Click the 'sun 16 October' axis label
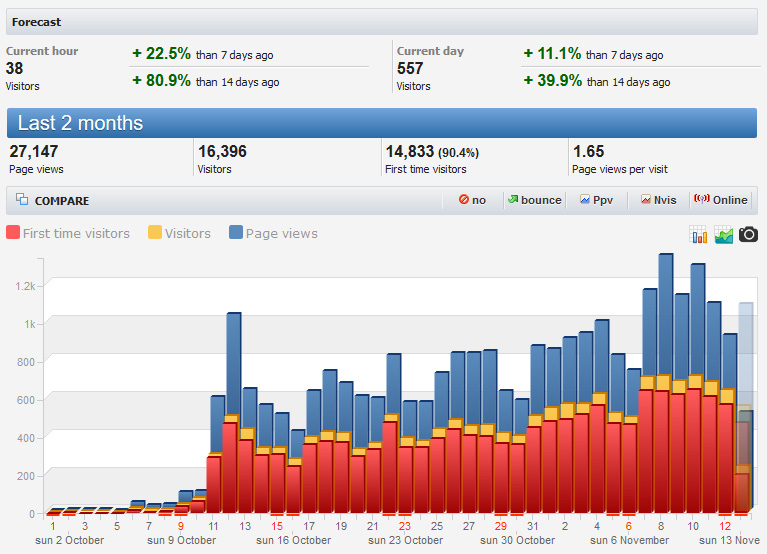This screenshot has height=554, width=767. point(293,541)
